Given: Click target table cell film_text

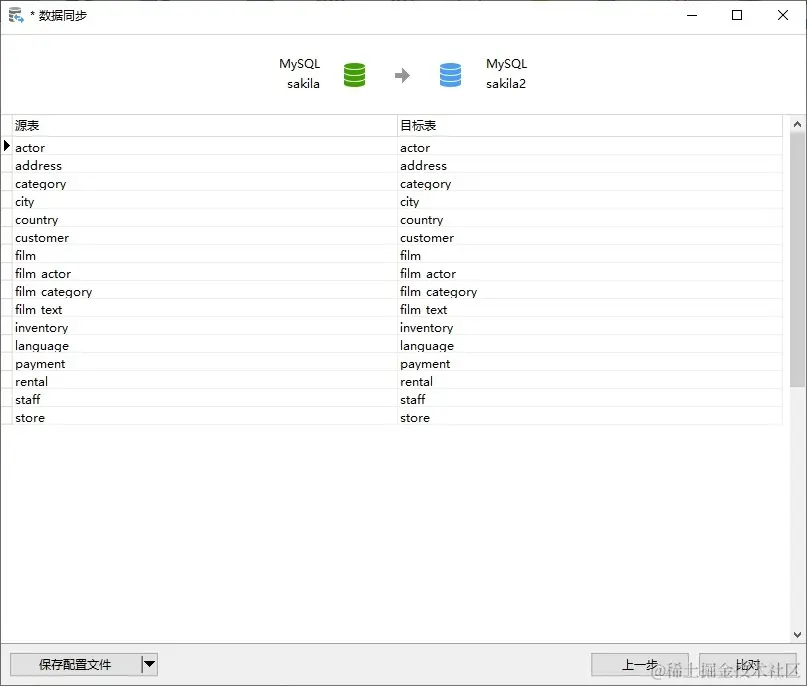Looking at the screenshot, I should pyautogui.click(x=590, y=308).
